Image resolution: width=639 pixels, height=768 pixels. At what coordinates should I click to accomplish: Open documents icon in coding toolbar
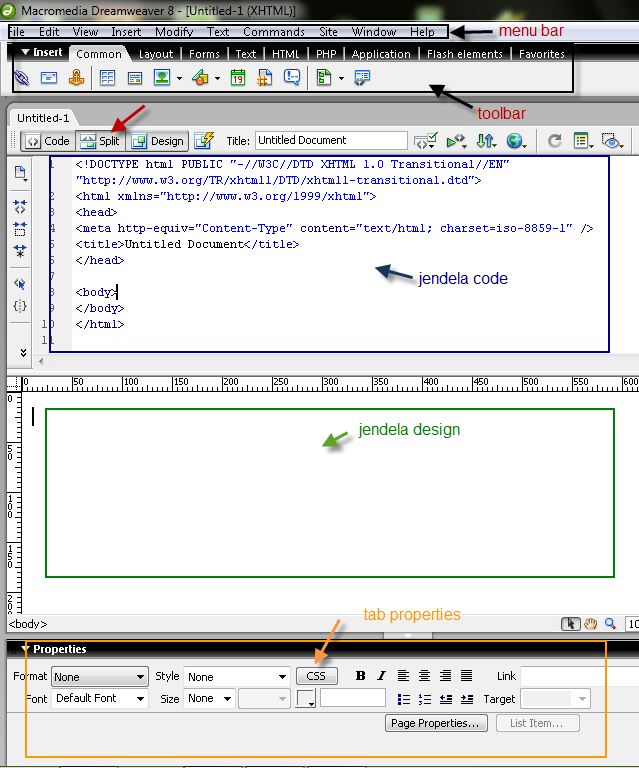[x=20, y=173]
